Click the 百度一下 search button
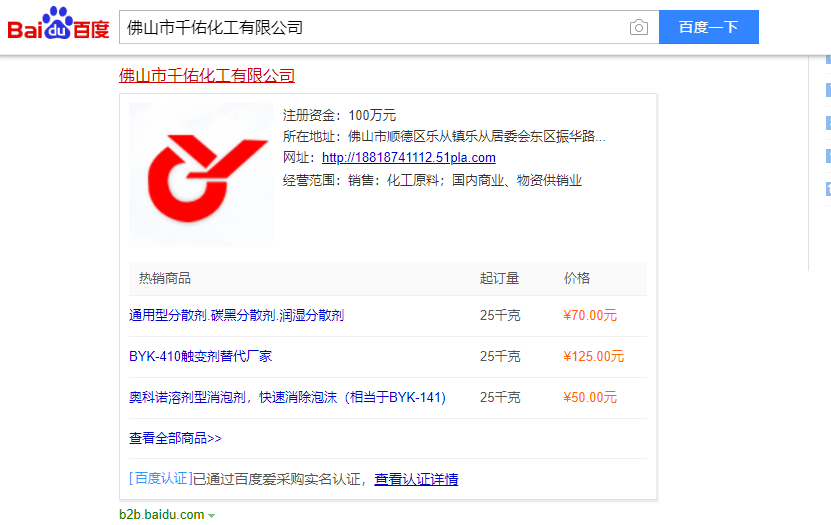831x525 pixels. [x=709, y=27]
